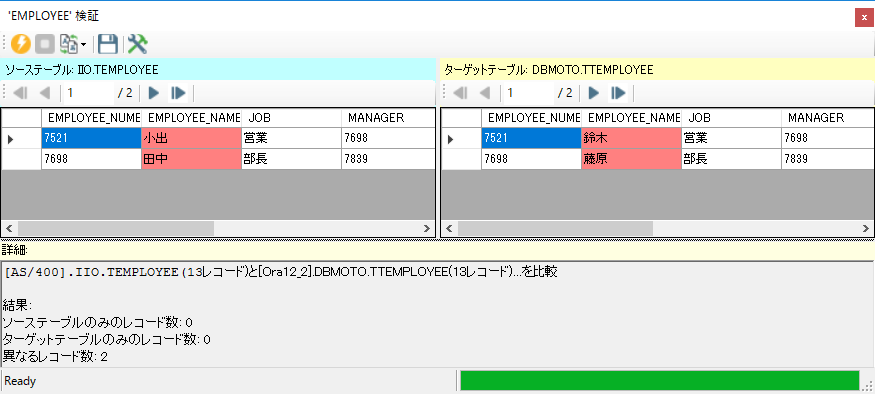
Task: Go to previous page in source table navigator
Action: [45, 93]
